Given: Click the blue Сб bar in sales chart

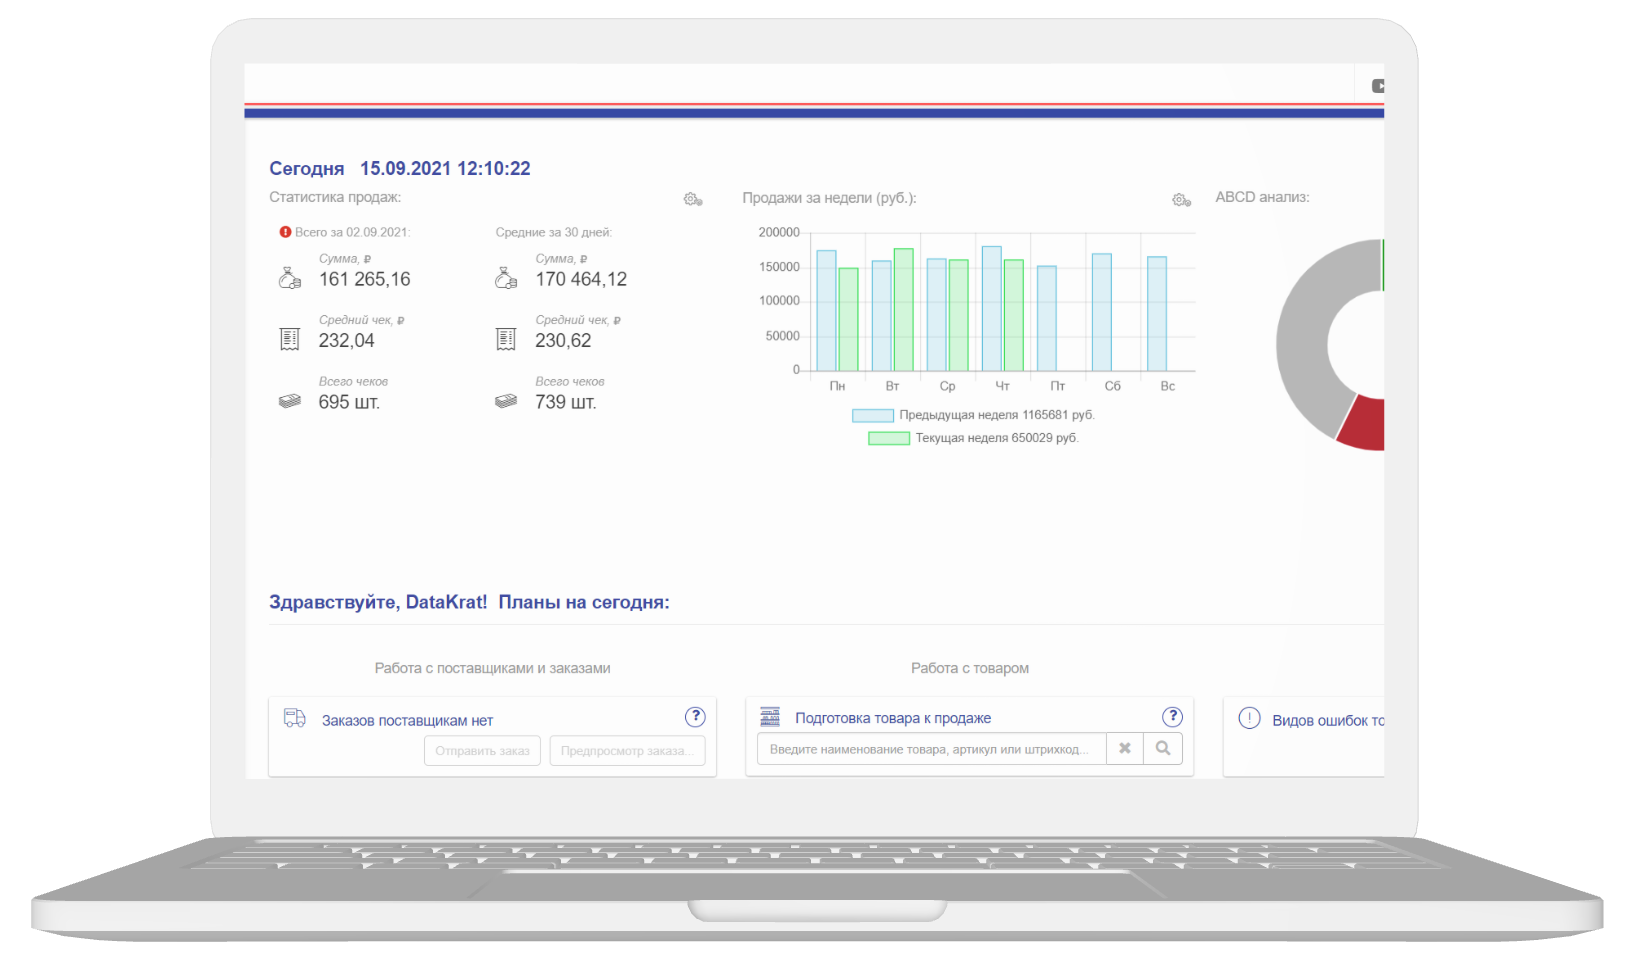Looking at the screenshot, I should pyautogui.click(x=1102, y=312).
